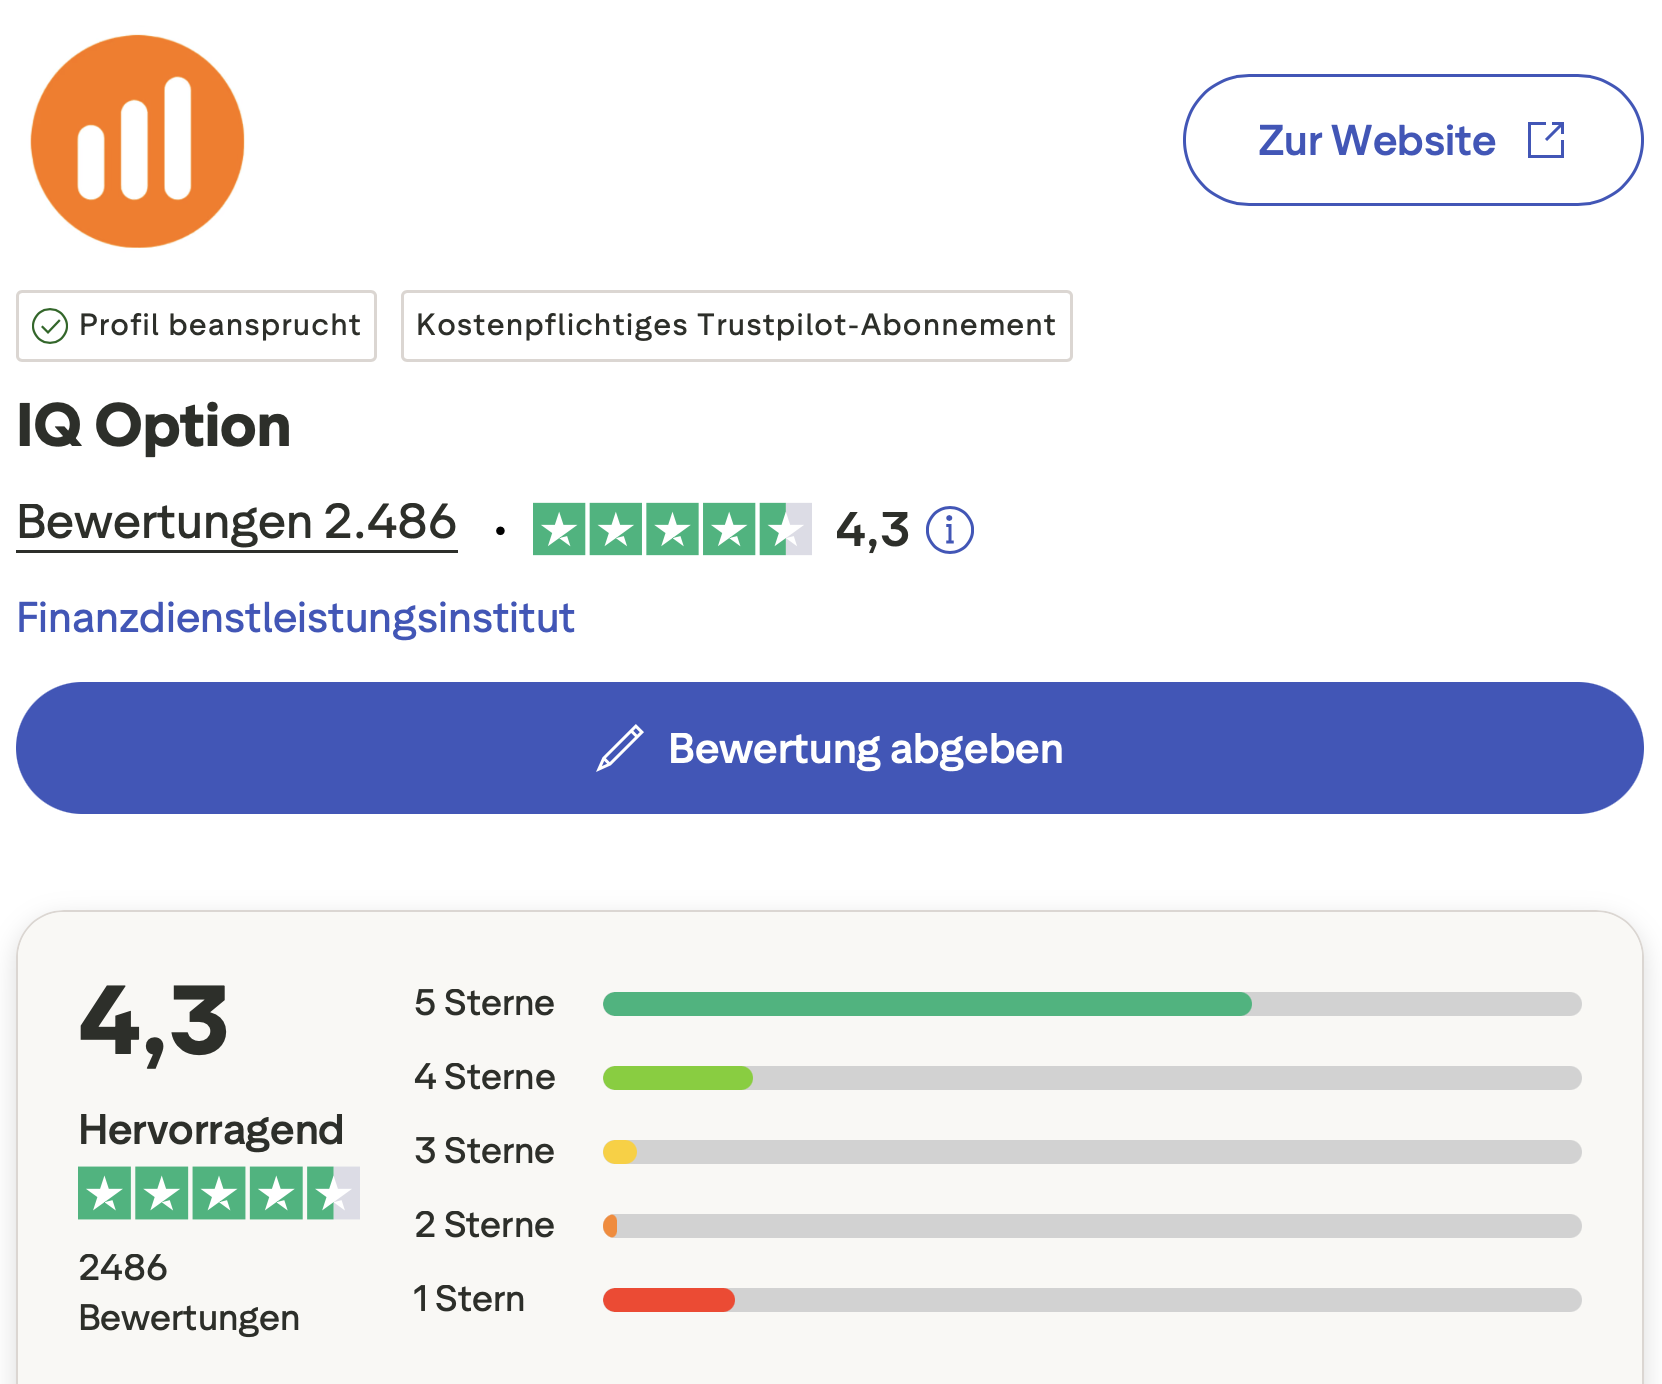Image resolution: width=1662 pixels, height=1384 pixels.
Task: Click the external link icon beside Zur Website
Action: click(x=1546, y=140)
